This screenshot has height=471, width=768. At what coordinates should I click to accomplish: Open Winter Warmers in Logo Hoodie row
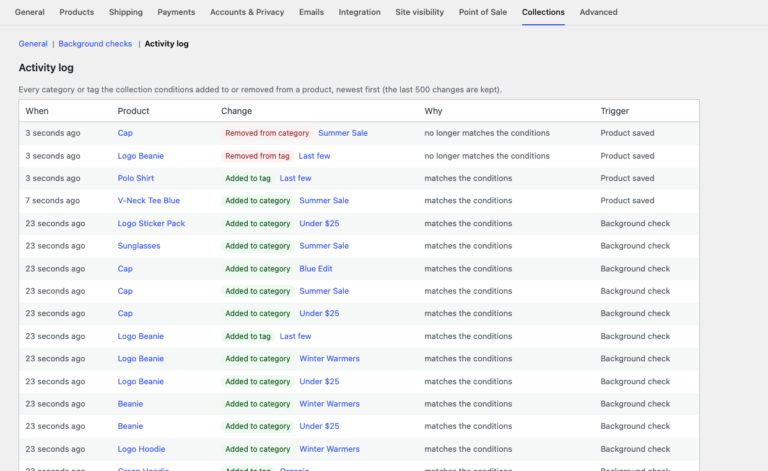click(x=329, y=449)
